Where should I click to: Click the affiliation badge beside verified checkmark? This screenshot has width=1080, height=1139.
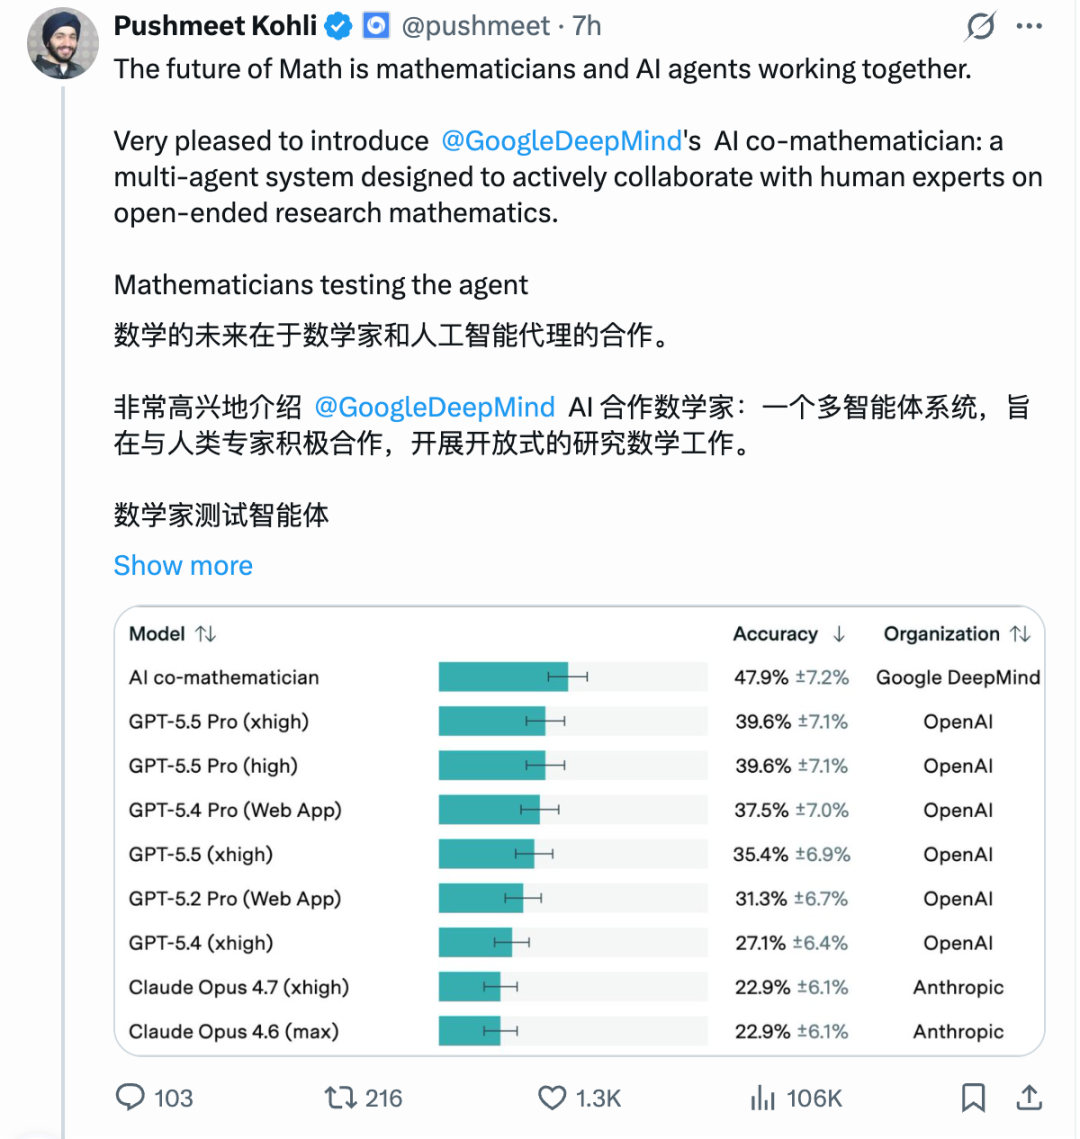point(376,26)
